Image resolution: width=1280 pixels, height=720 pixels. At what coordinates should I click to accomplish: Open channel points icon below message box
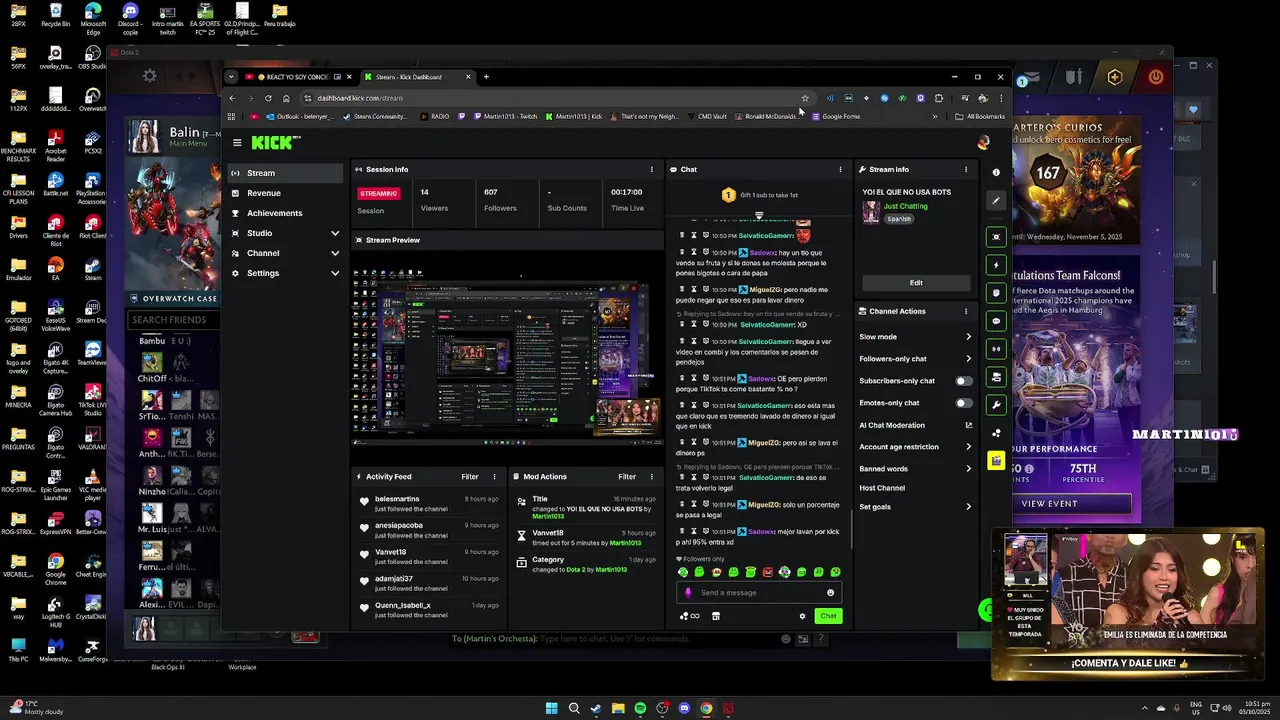point(690,616)
